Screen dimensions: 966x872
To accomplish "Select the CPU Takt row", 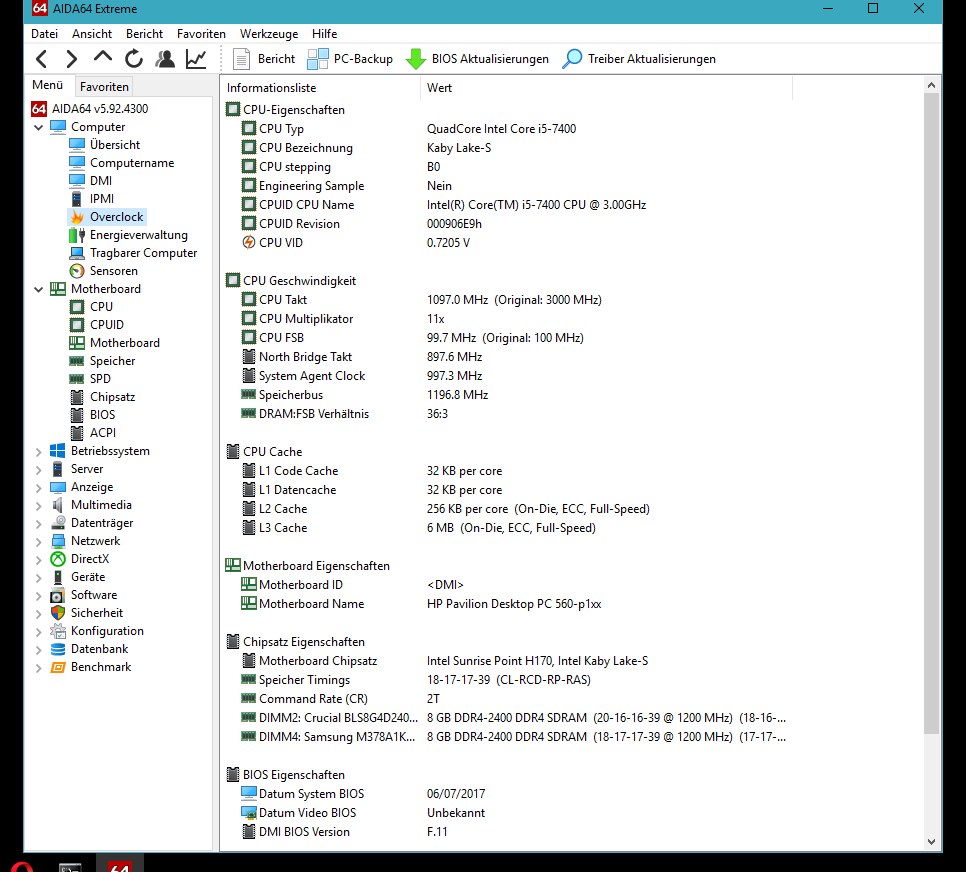I will pos(421,300).
